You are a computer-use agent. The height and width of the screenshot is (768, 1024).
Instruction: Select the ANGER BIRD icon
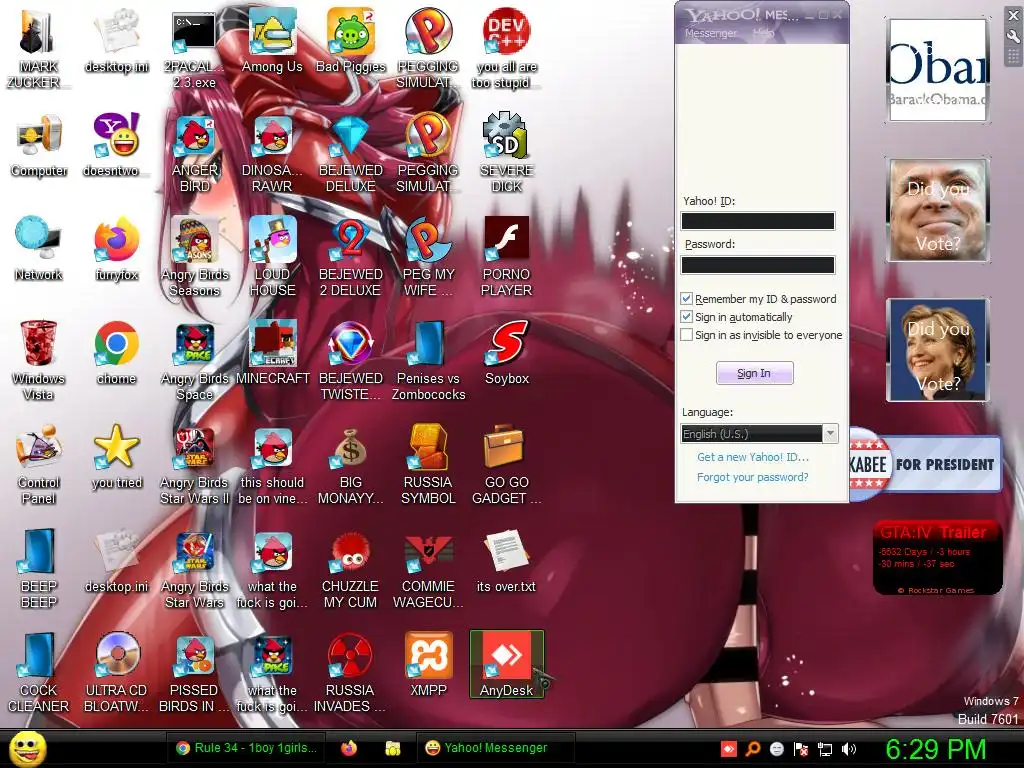pyautogui.click(x=194, y=153)
